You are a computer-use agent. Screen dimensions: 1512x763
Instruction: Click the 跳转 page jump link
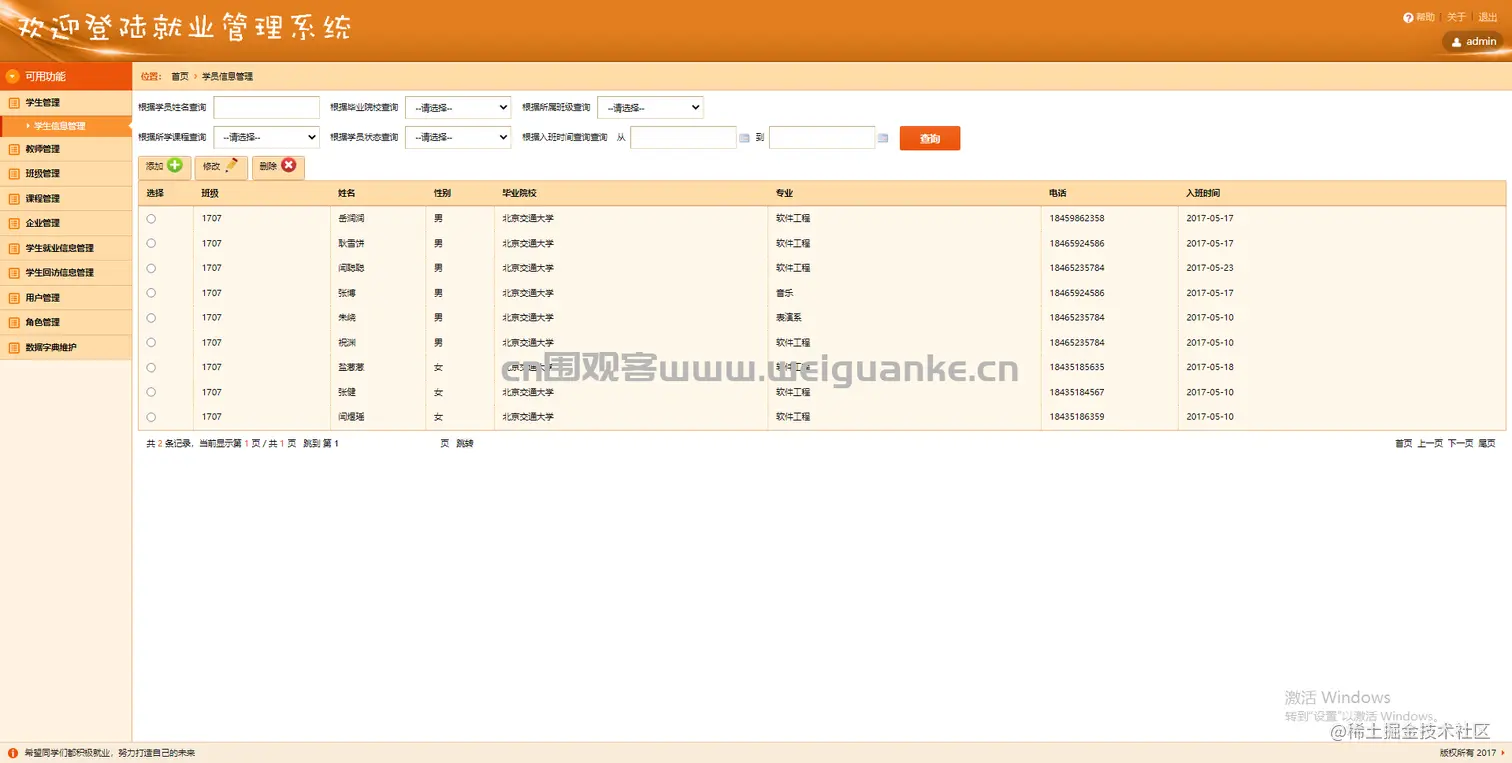coord(465,443)
